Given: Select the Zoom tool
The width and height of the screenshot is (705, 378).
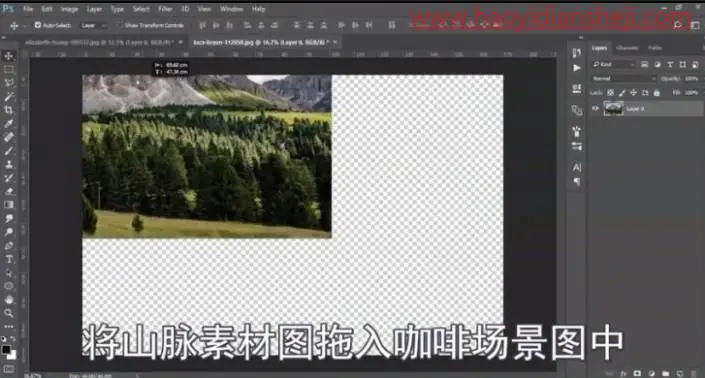Looking at the screenshot, I should click(x=9, y=313).
